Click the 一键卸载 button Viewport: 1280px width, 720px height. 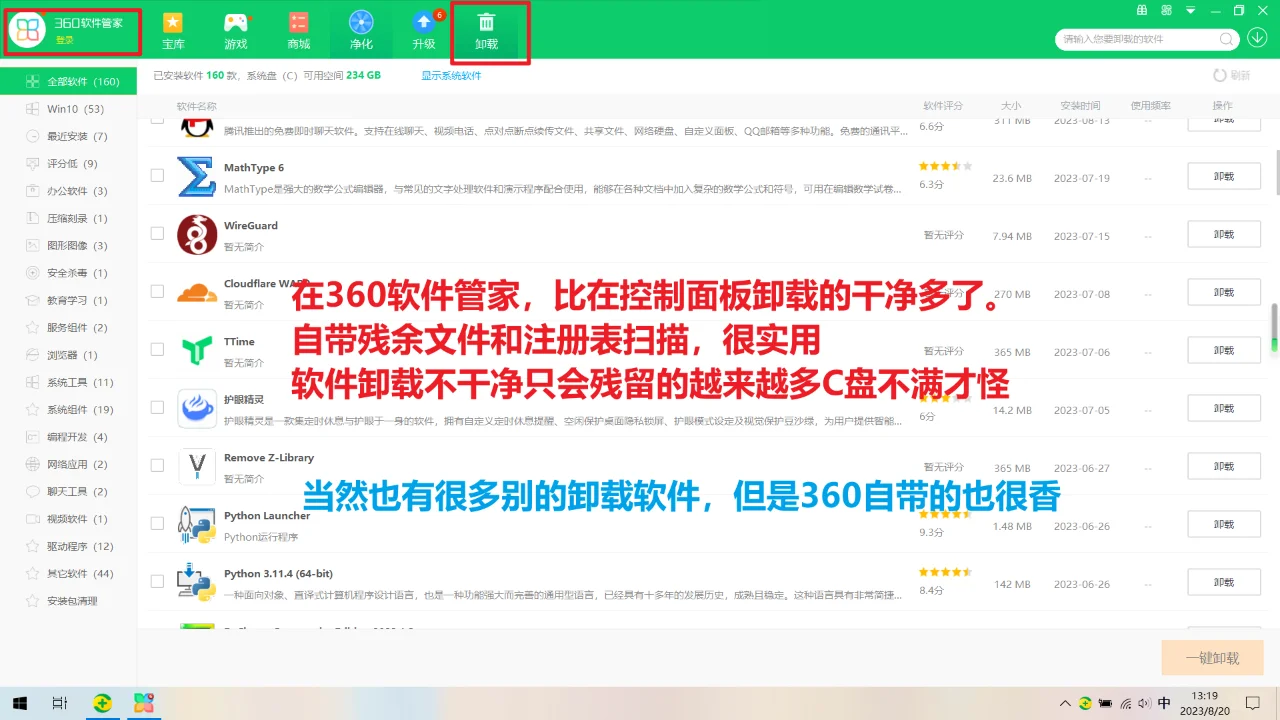1211,657
